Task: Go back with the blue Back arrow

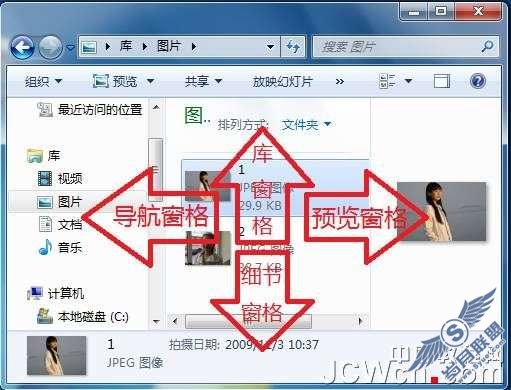Action: 22,47
